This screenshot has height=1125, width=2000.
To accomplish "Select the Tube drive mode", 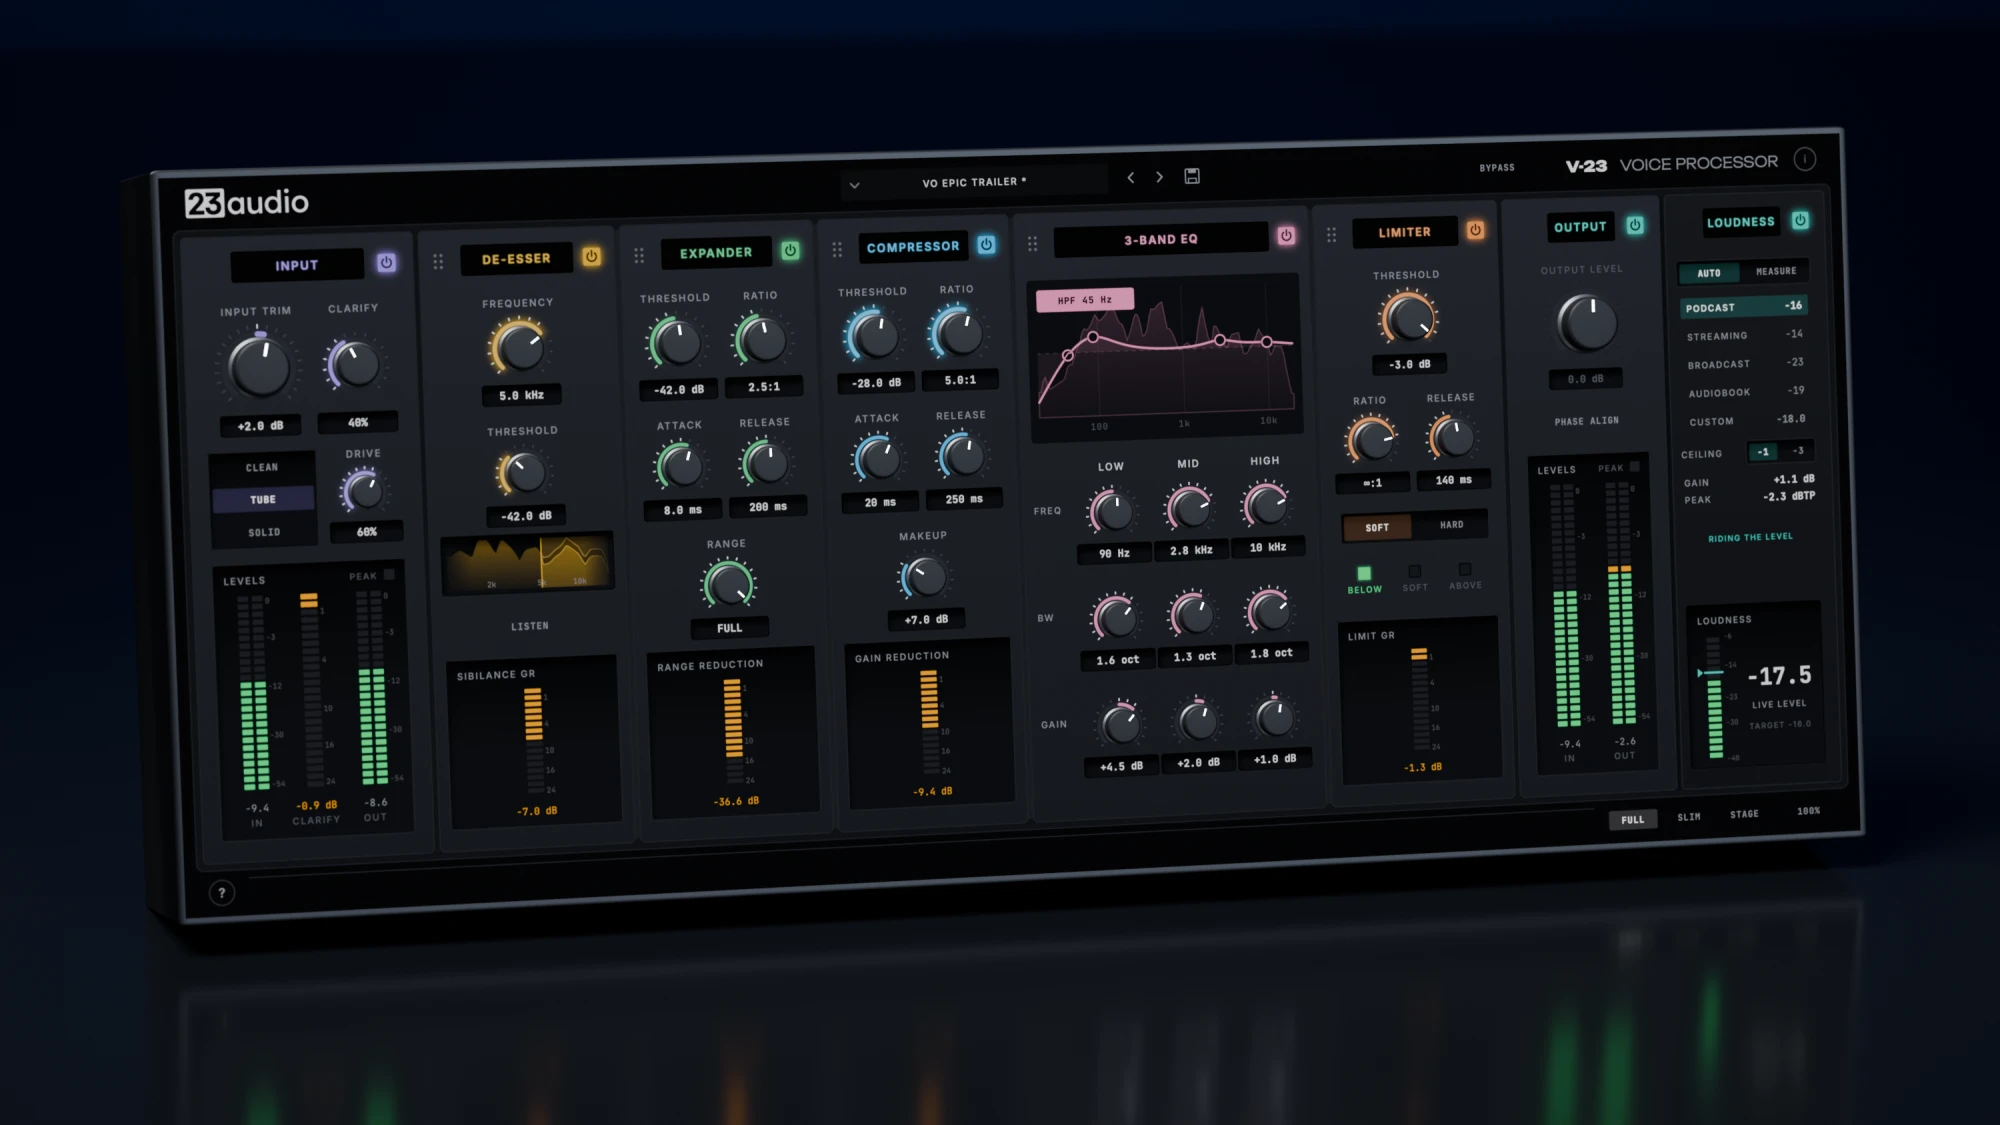I will point(263,499).
